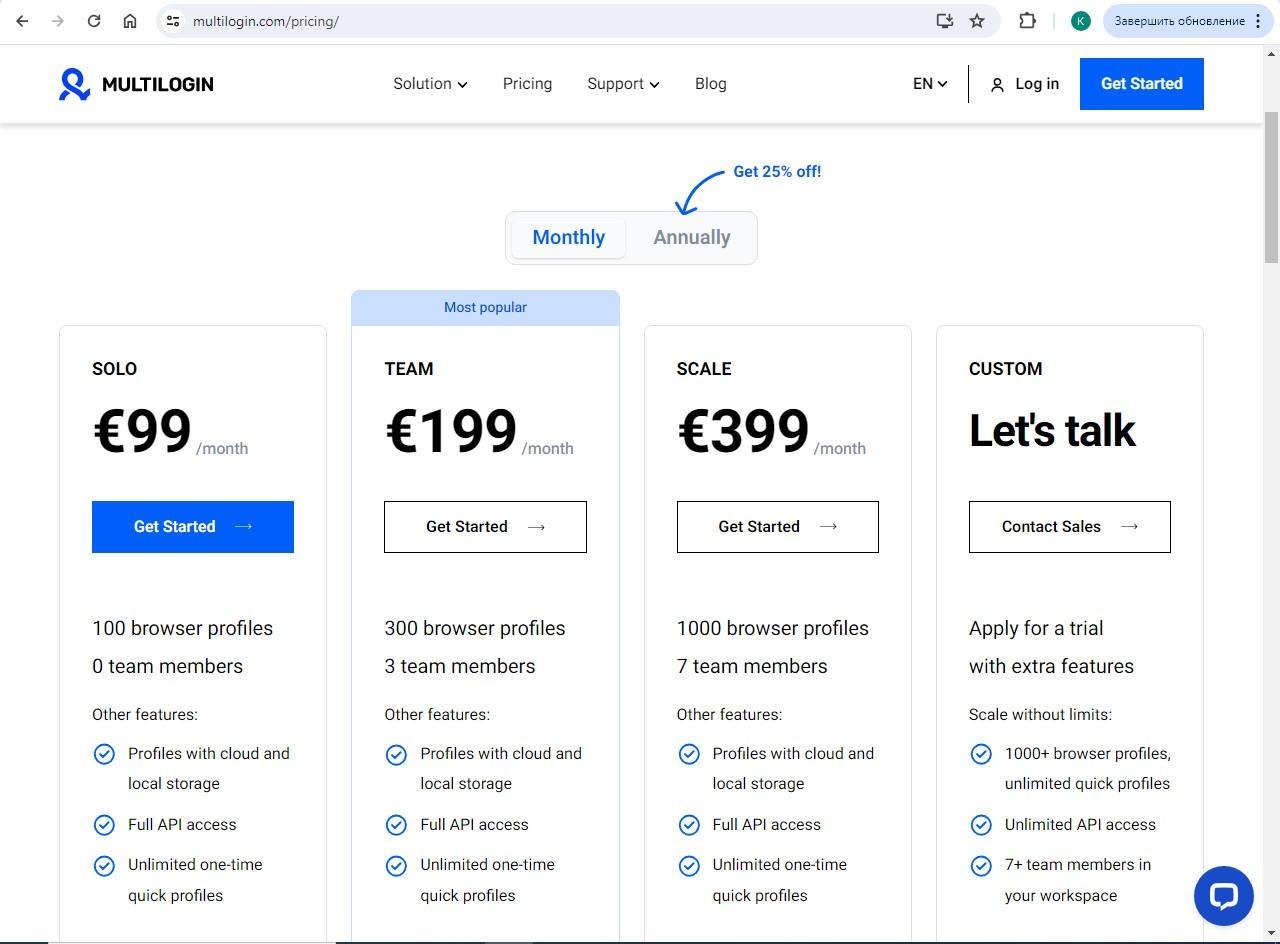Screen dimensions: 1280x944
Task: Open the Chrome profile avatar K
Action: click(x=1081, y=21)
